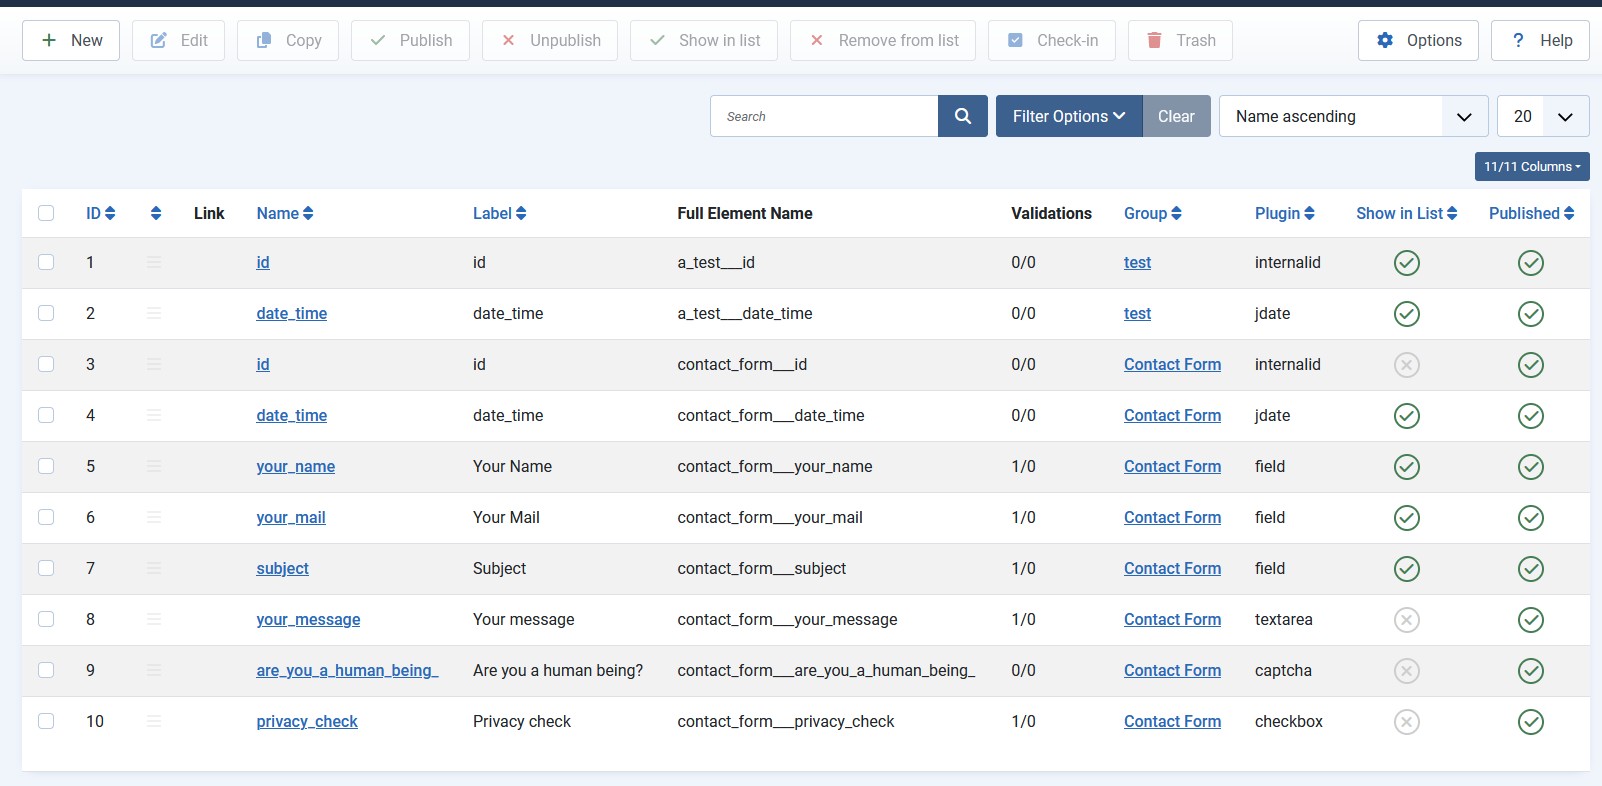Click the plus New button
Viewport: 1602px width, 786px height.
(x=71, y=40)
